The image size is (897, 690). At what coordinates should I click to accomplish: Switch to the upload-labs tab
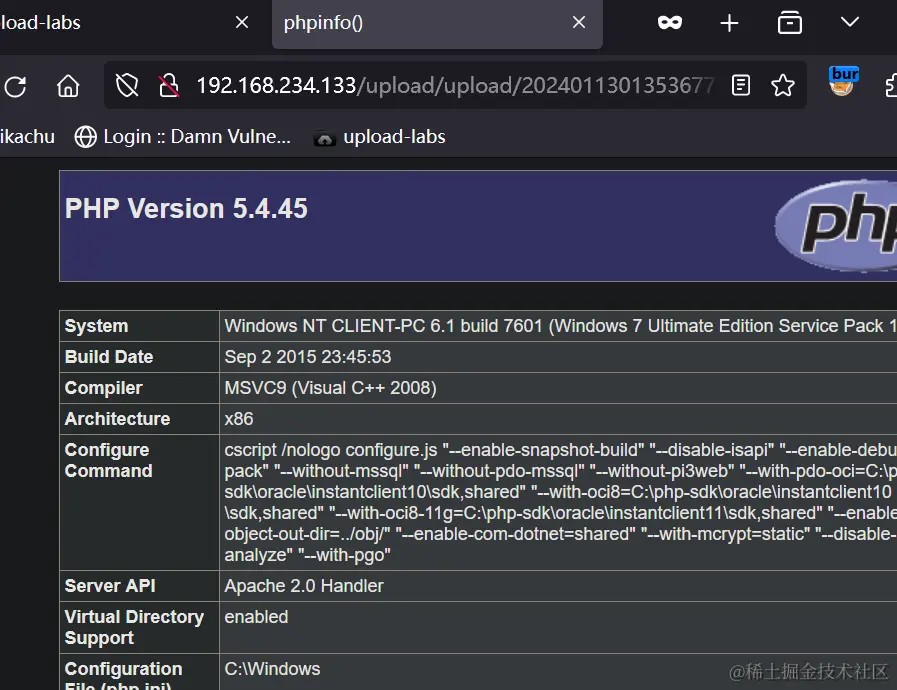coord(114,23)
